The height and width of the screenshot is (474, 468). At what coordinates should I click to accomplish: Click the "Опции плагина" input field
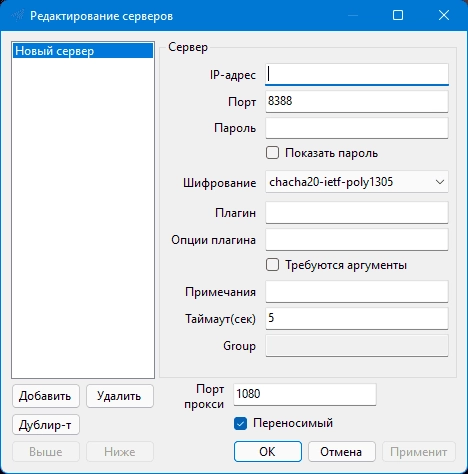point(357,240)
